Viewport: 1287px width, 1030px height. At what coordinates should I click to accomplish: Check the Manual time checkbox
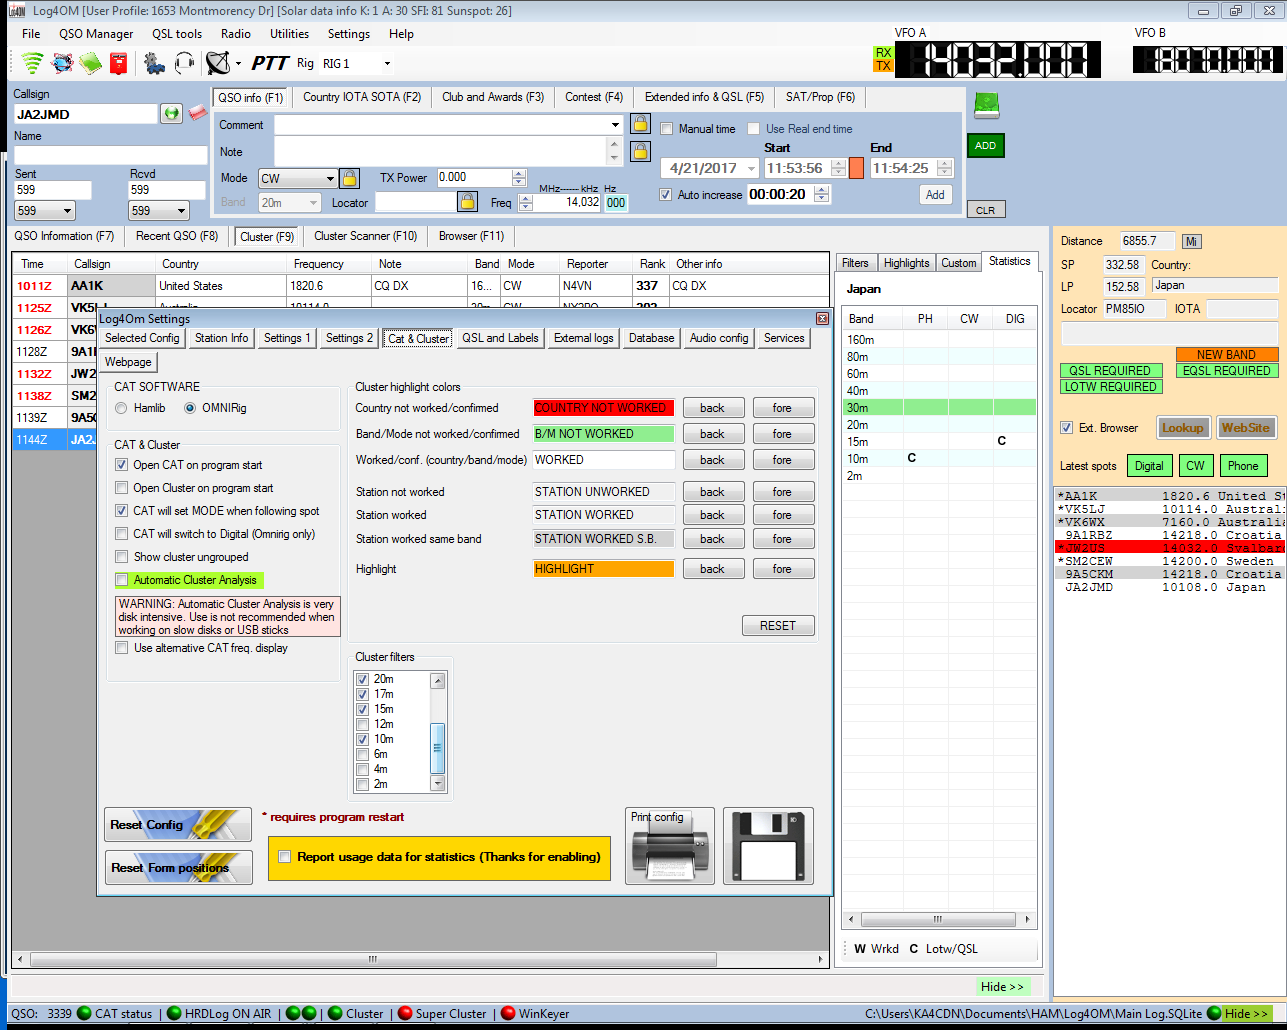(667, 129)
